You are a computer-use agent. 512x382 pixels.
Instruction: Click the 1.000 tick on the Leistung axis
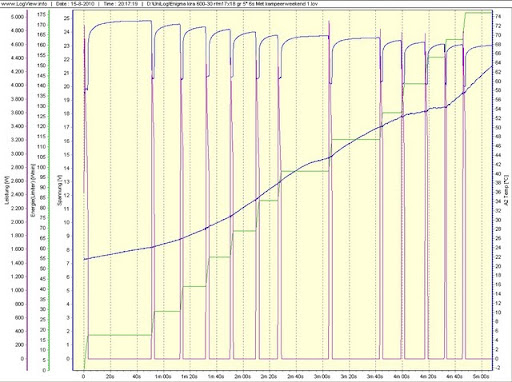(17, 290)
